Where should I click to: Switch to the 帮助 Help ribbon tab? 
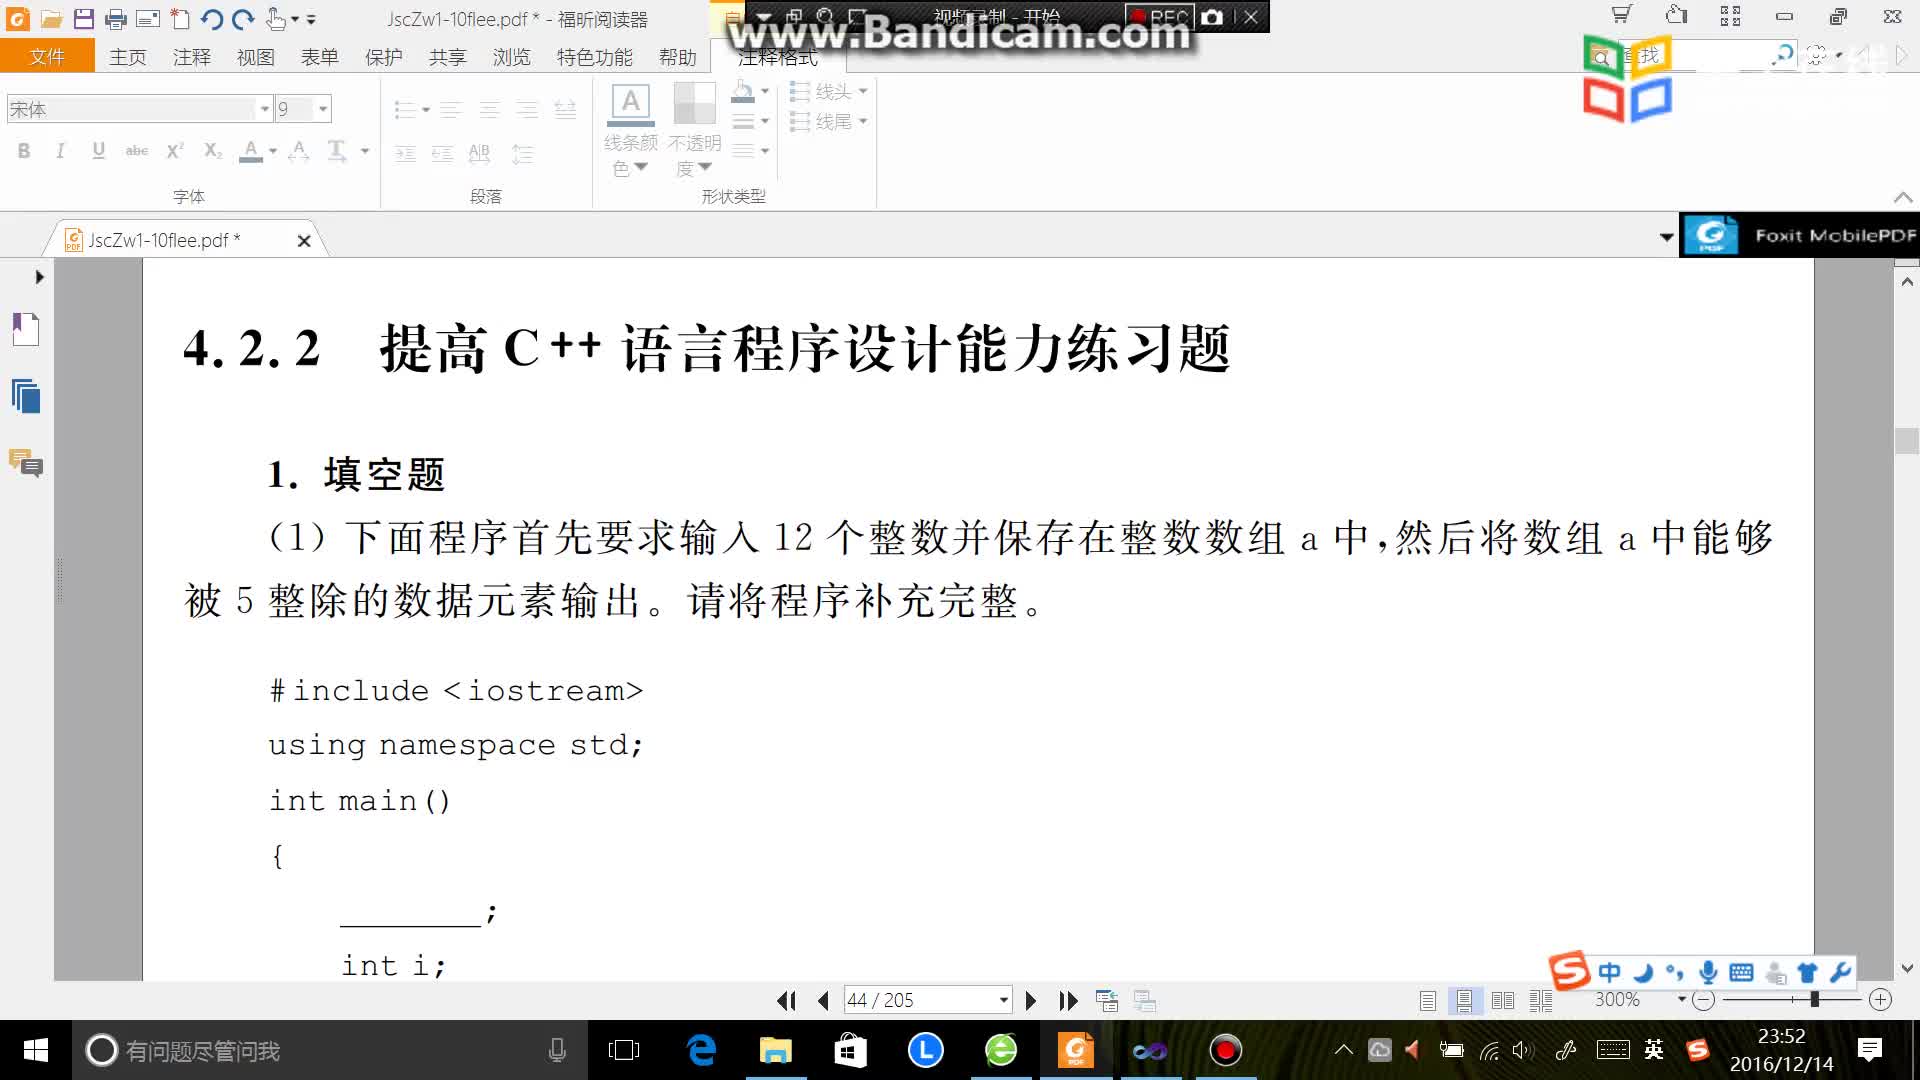pos(678,57)
